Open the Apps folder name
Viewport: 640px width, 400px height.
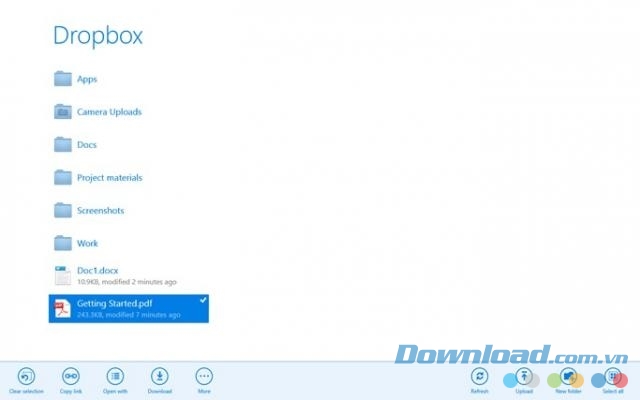[87, 79]
